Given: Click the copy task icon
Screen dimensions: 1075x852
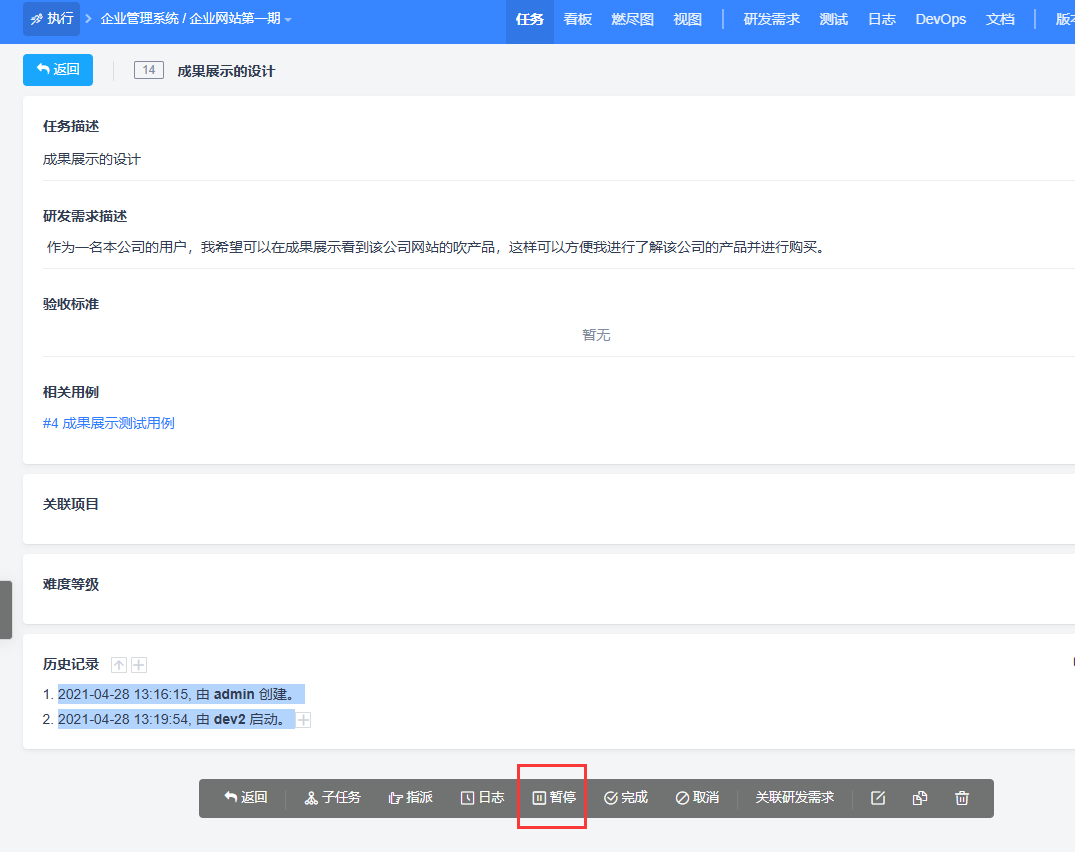Looking at the screenshot, I should [x=920, y=798].
